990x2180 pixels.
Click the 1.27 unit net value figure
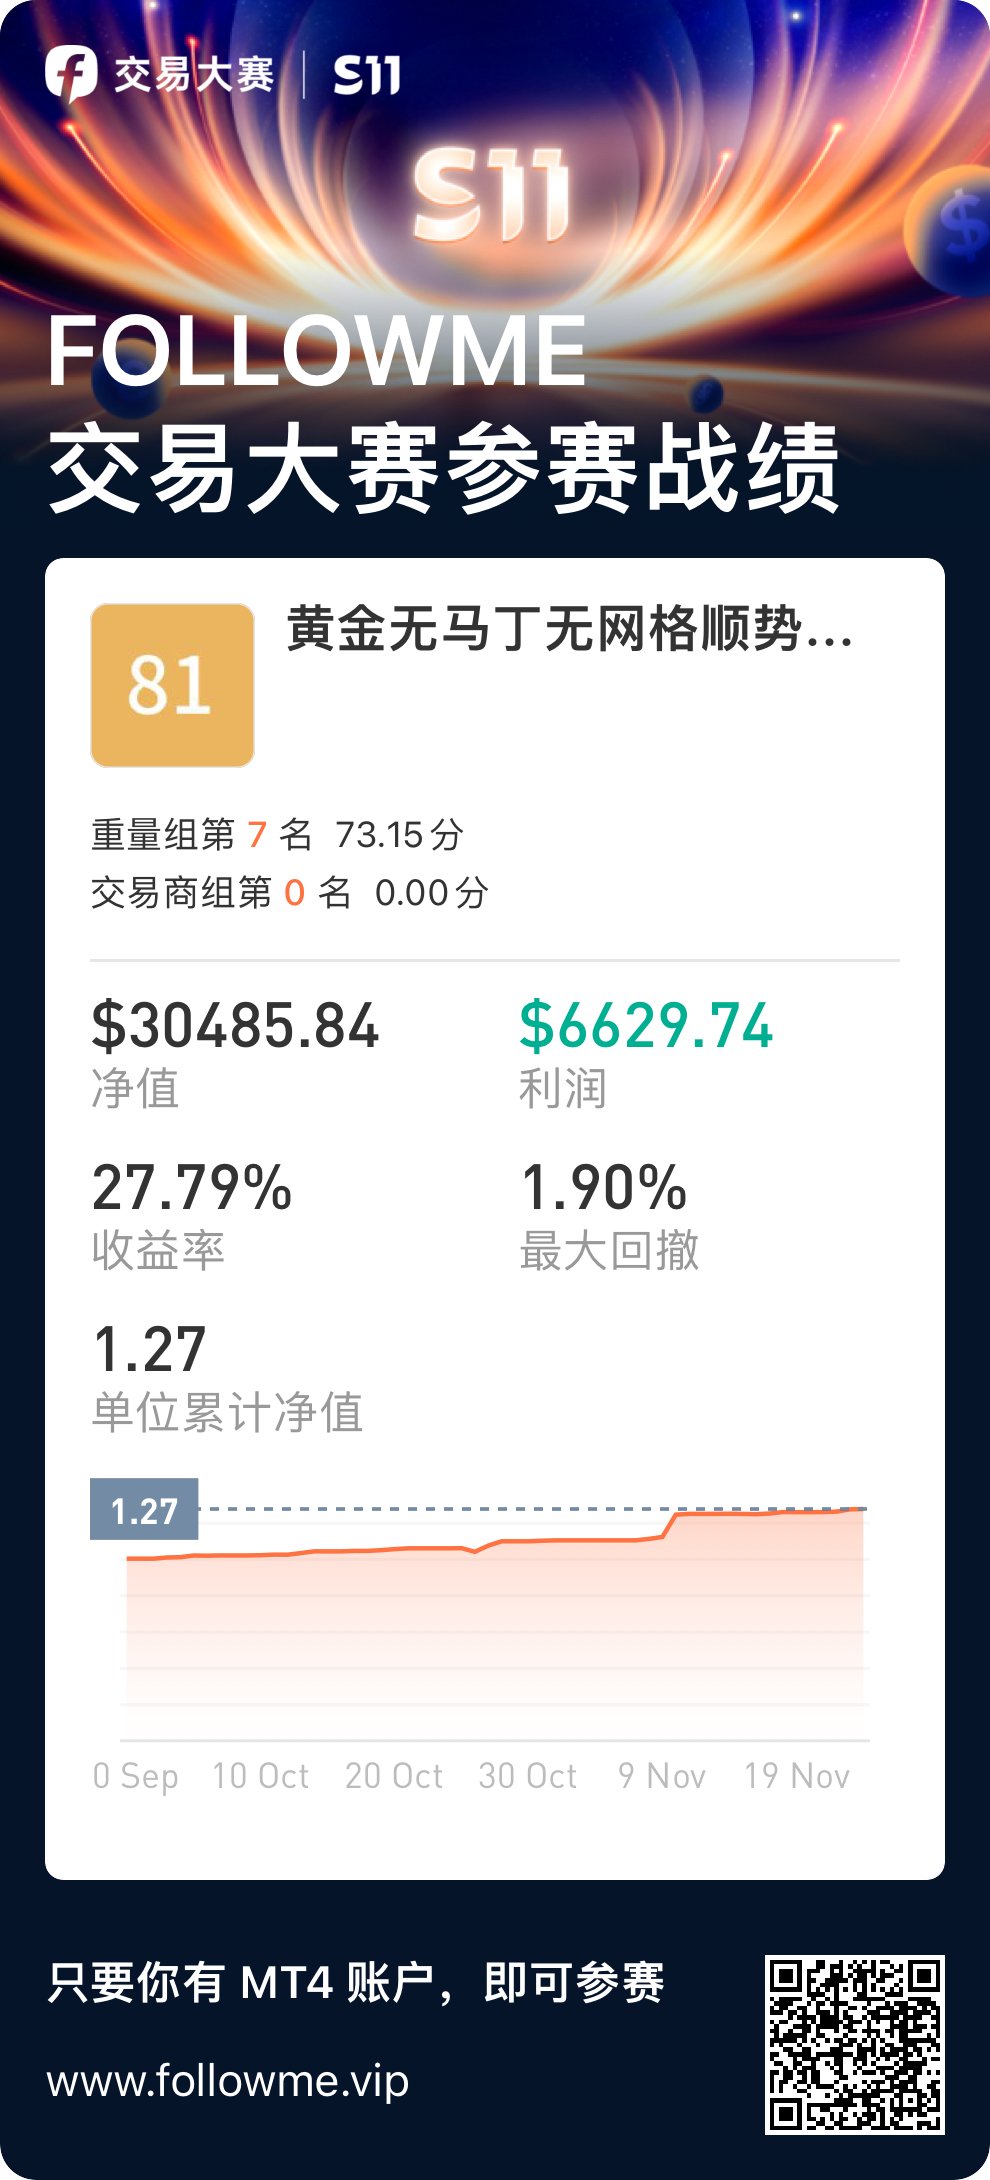149,1349
